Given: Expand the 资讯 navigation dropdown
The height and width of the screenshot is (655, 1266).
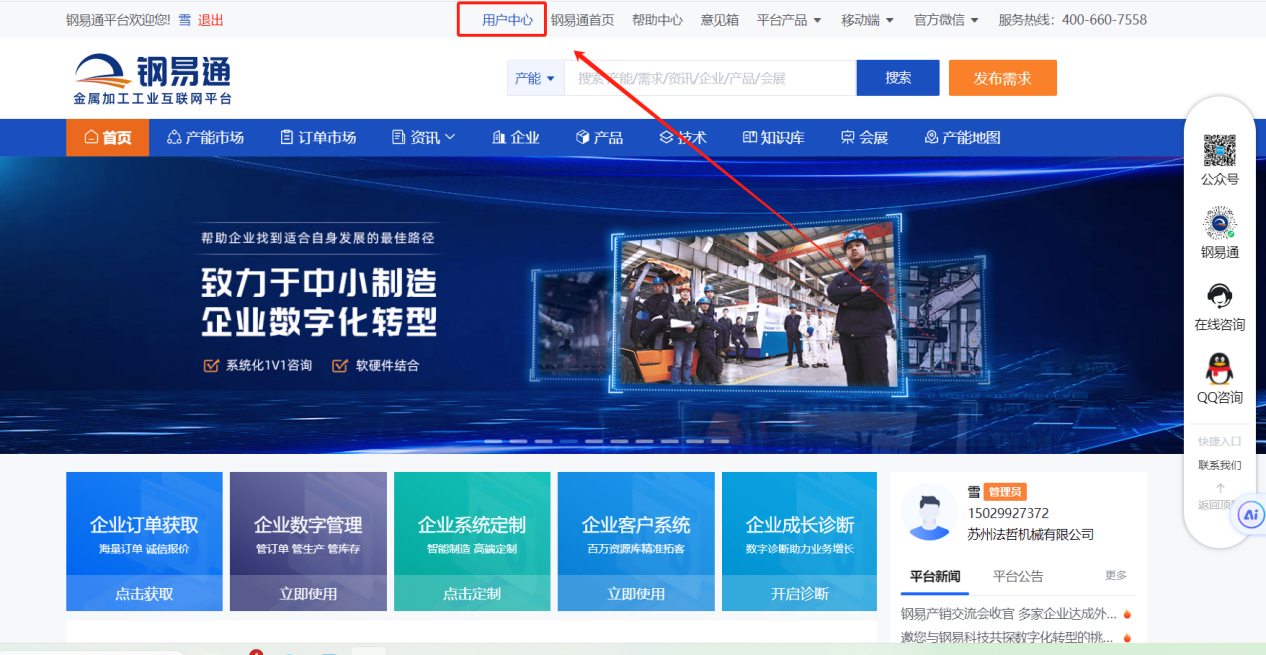Looking at the screenshot, I should pyautogui.click(x=424, y=138).
